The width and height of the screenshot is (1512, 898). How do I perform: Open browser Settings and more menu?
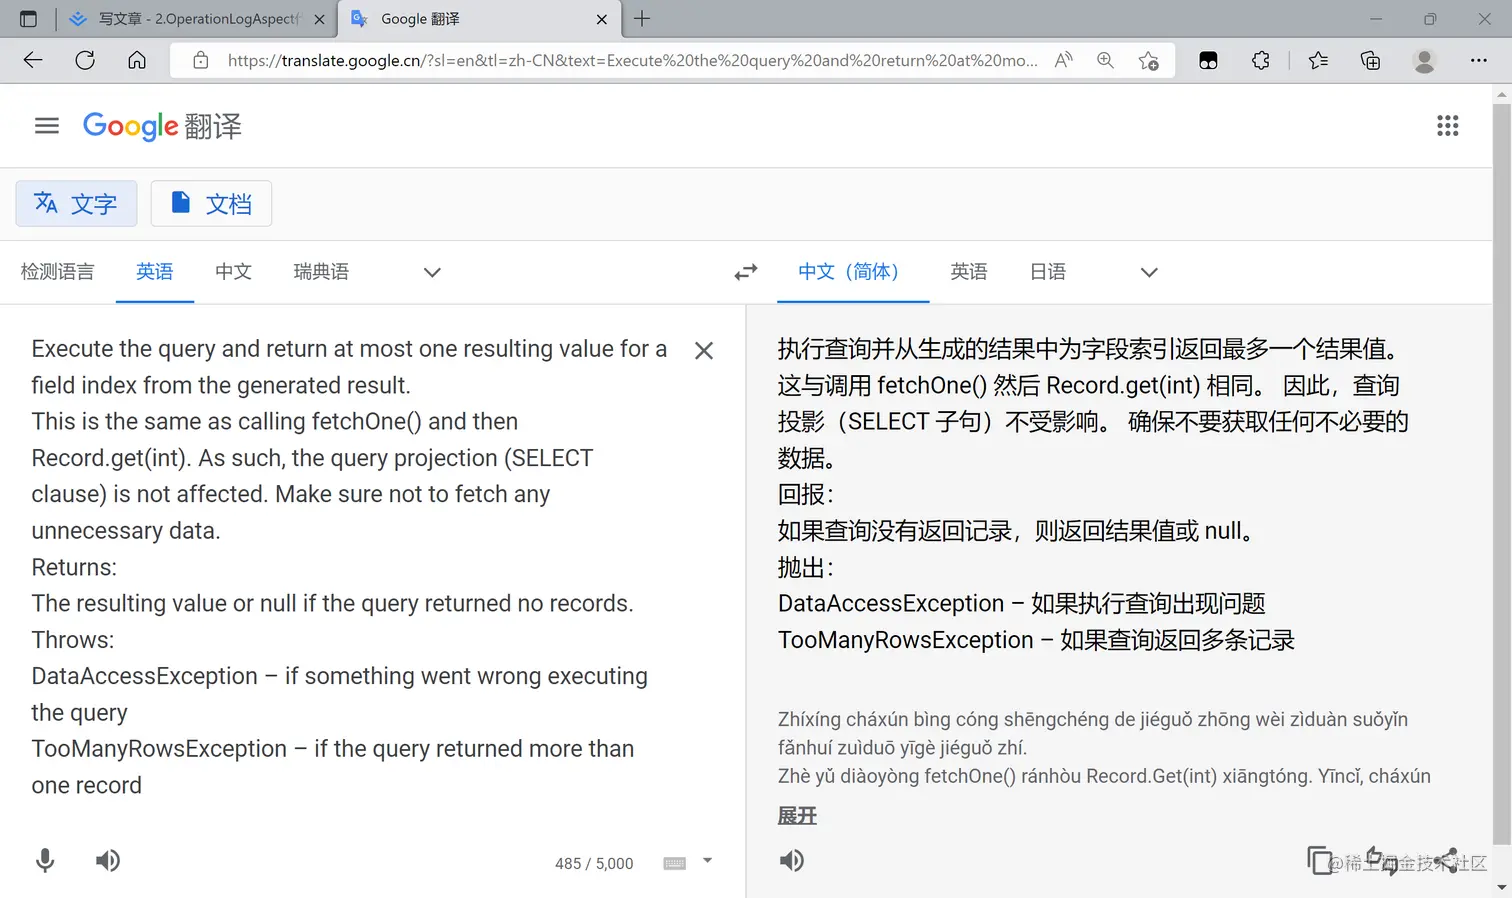point(1478,60)
